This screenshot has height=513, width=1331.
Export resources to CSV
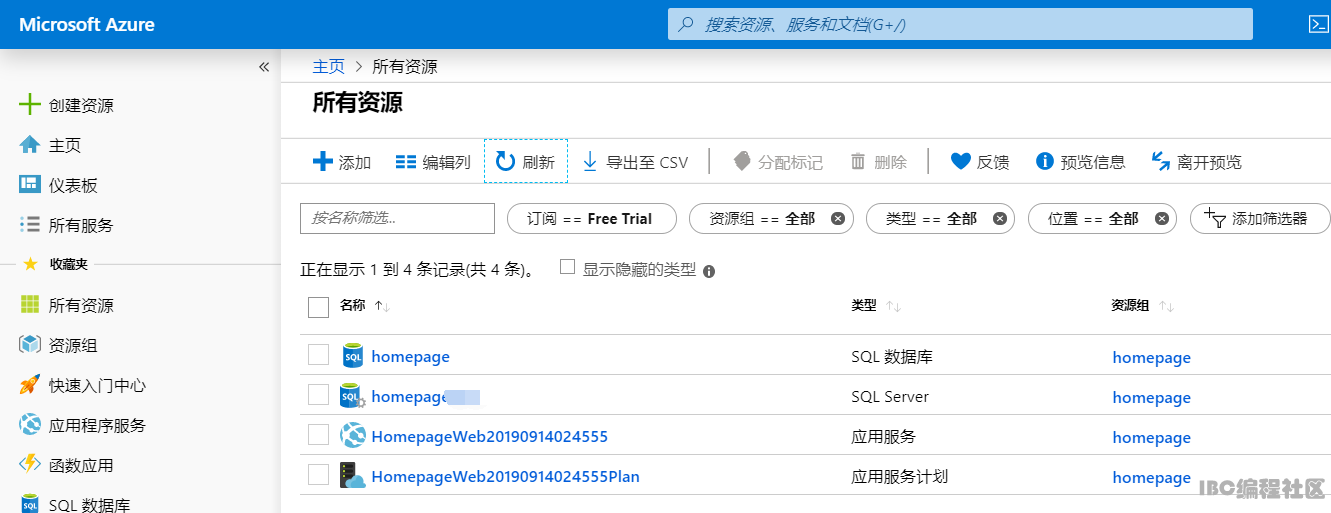point(635,162)
